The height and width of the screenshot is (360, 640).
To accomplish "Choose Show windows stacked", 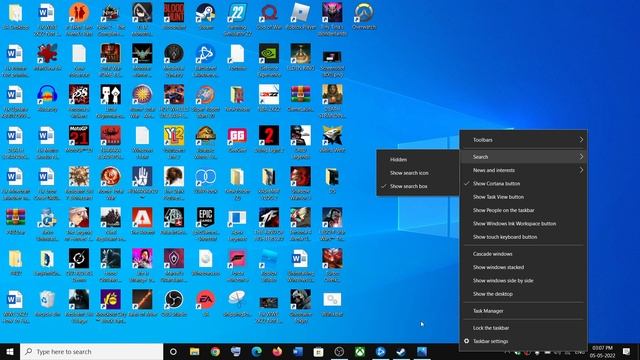I will [x=524, y=267].
